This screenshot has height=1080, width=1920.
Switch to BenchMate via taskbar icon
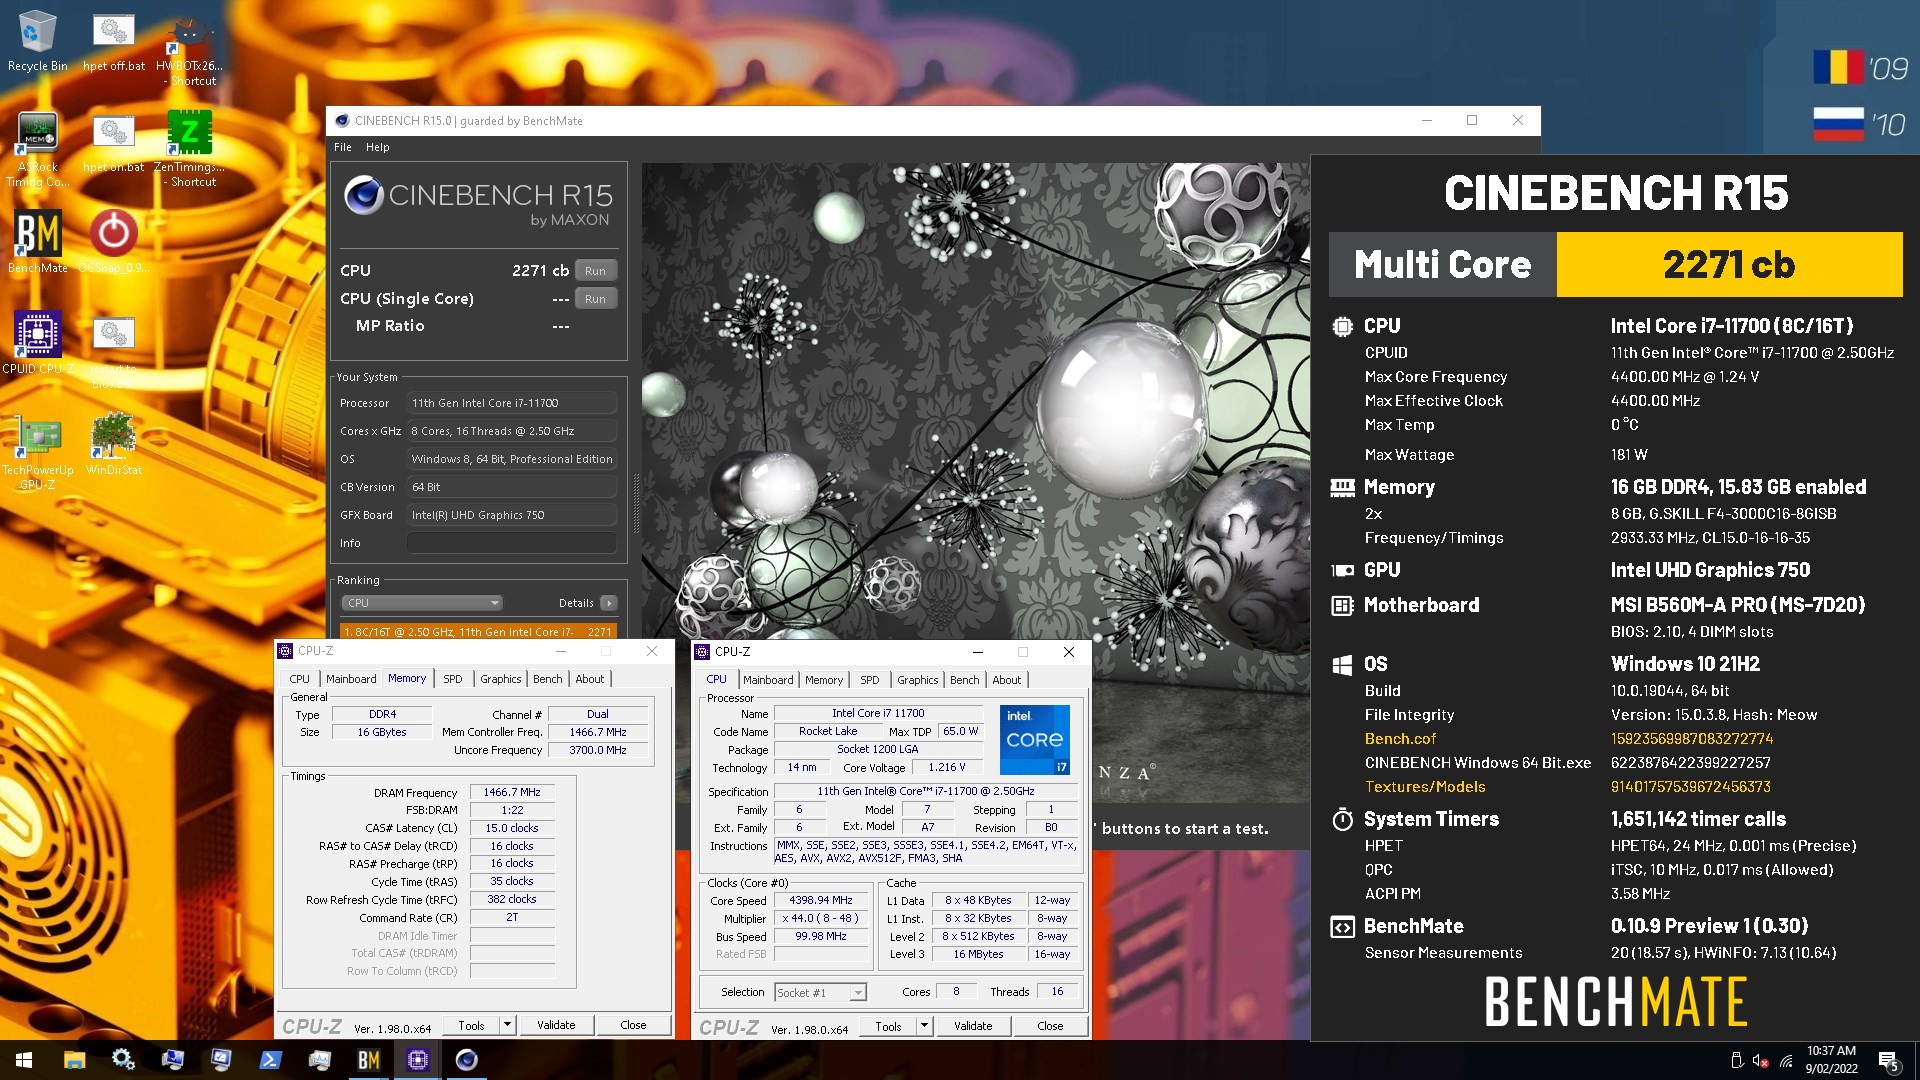pos(368,1060)
